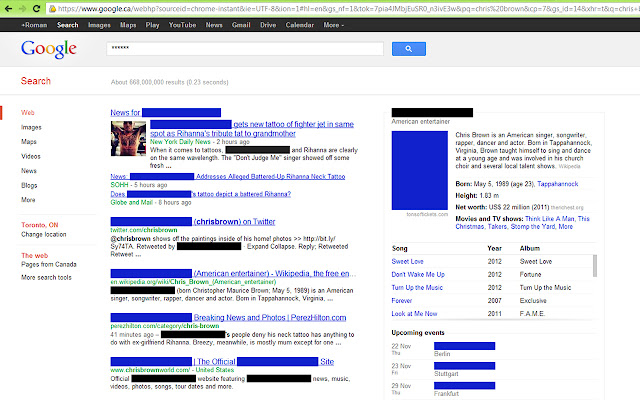Open the Official Site result link
The width and height of the screenshot is (640, 400).
(222, 362)
